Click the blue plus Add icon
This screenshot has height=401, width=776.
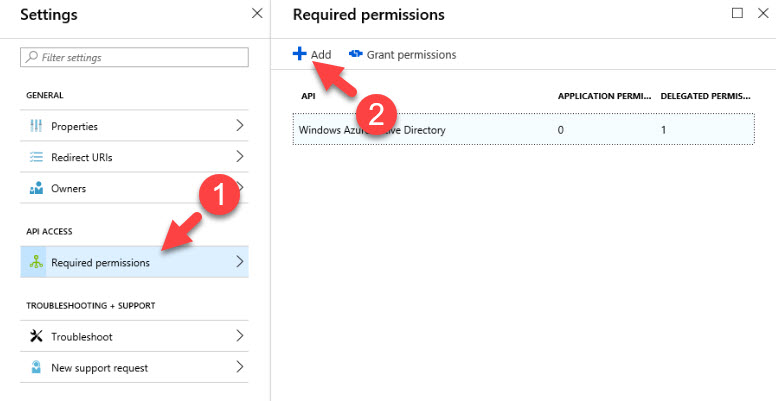pyautogui.click(x=299, y=54)
